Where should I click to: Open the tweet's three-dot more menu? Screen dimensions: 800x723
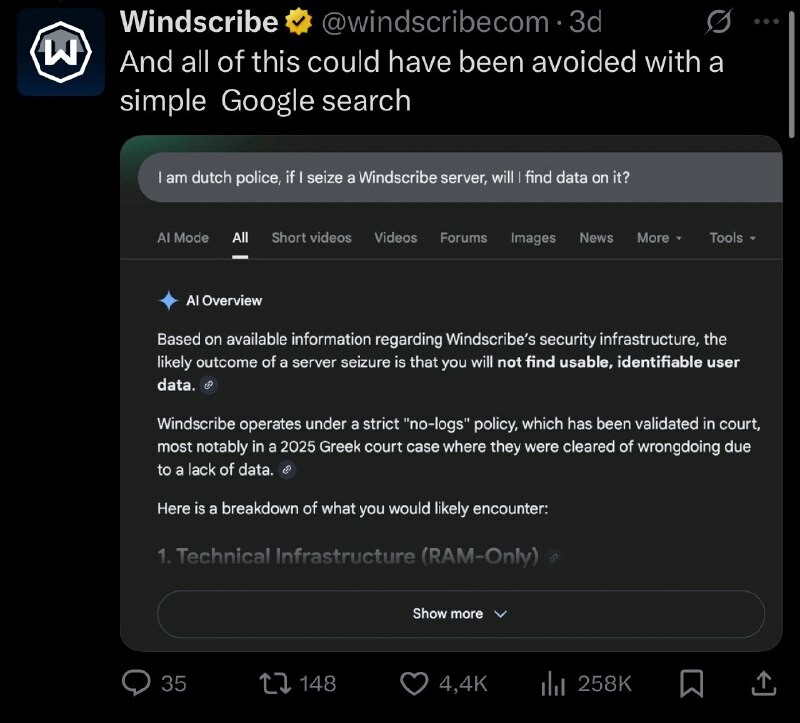click(766, 21)
